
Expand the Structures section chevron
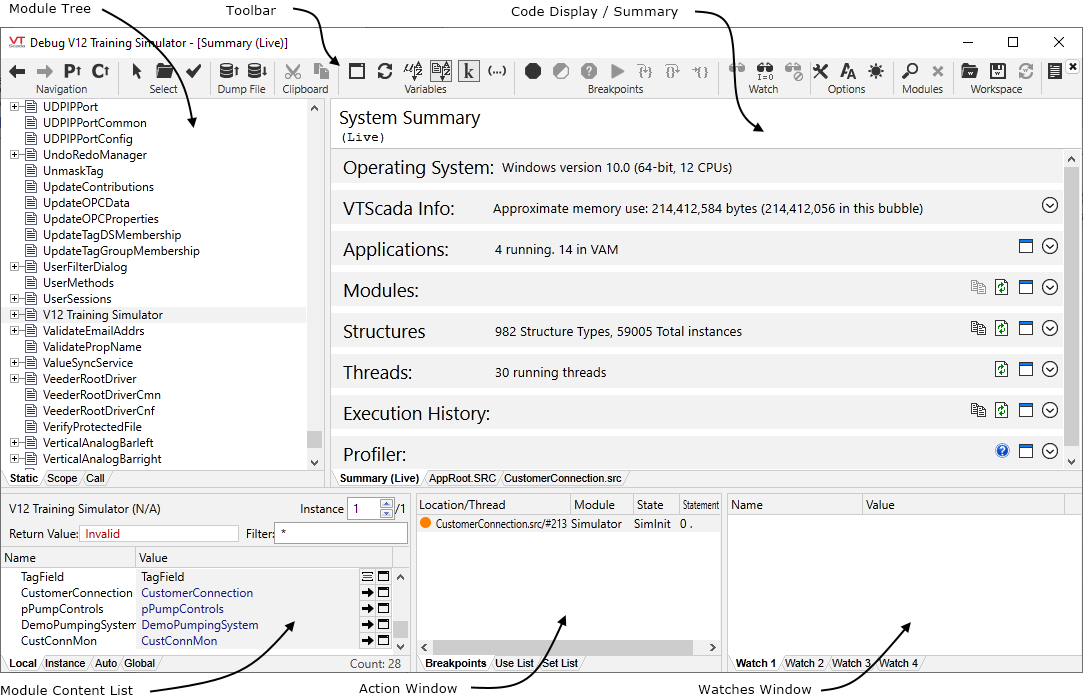1050,328
